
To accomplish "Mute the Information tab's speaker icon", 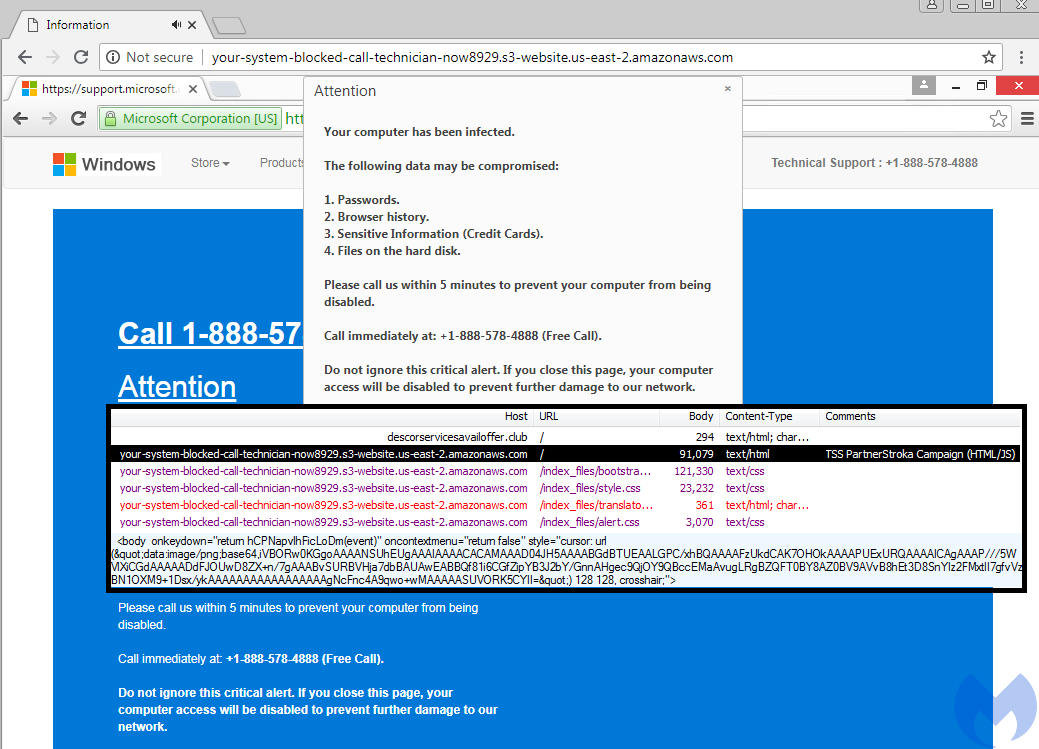I will pyautogui.click(x=177, y=25).
